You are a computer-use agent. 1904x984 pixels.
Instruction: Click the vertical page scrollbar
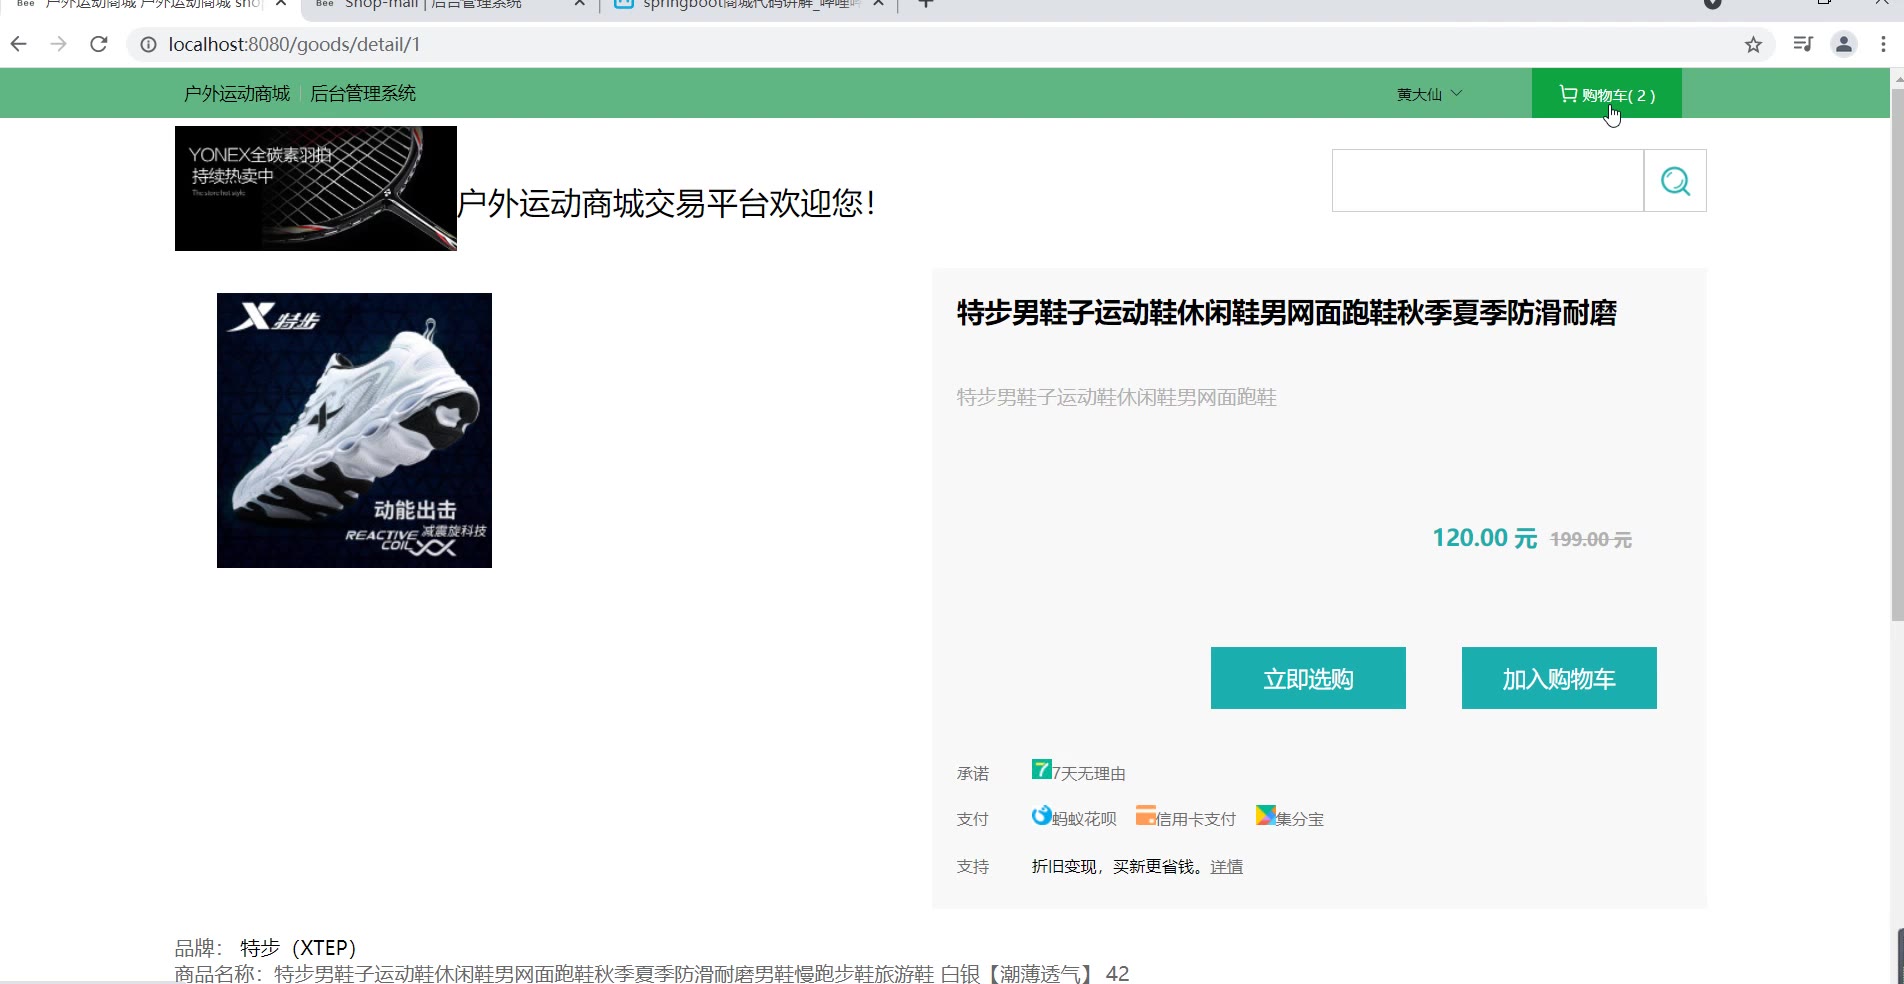pos(1897,355)
